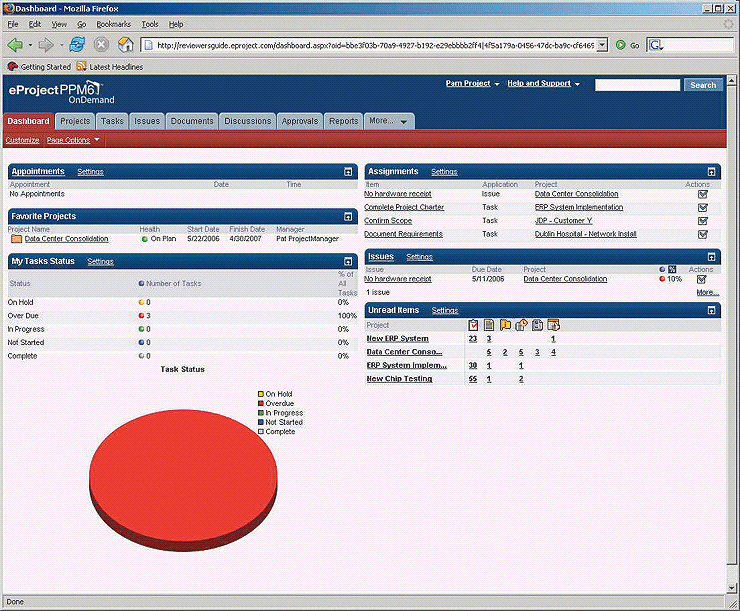Viewport: 740px width, 611px height.
Task: Click action icon for Document Requirements
Action: pyautogui.click(x=703, y=234)
